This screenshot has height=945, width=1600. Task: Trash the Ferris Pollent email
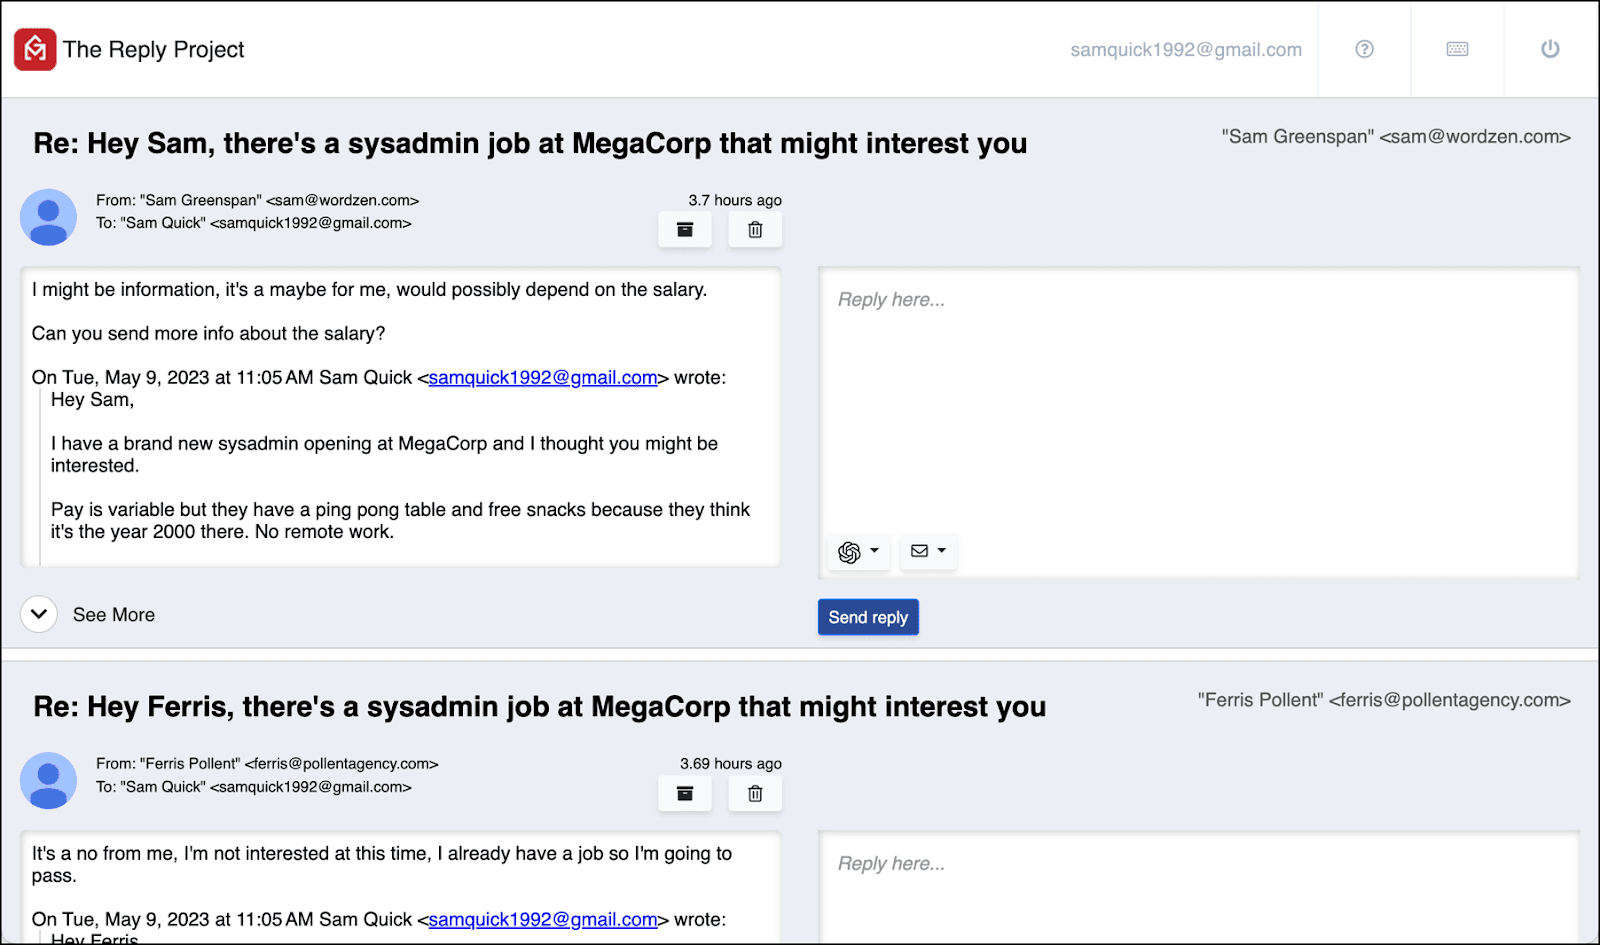(x=755, y=793)
